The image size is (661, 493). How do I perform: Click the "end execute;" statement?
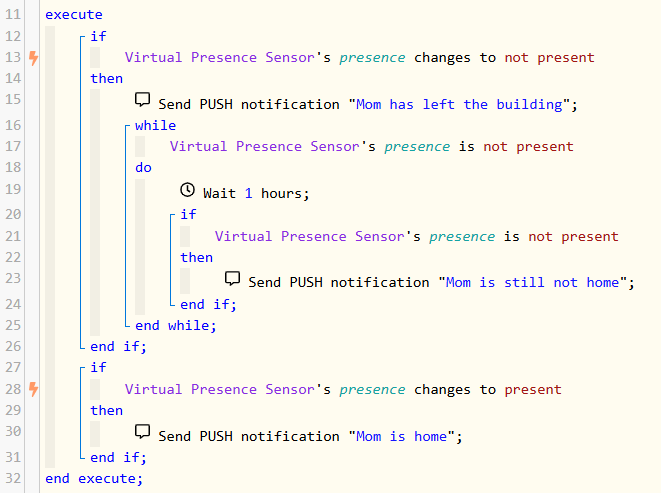94,479
